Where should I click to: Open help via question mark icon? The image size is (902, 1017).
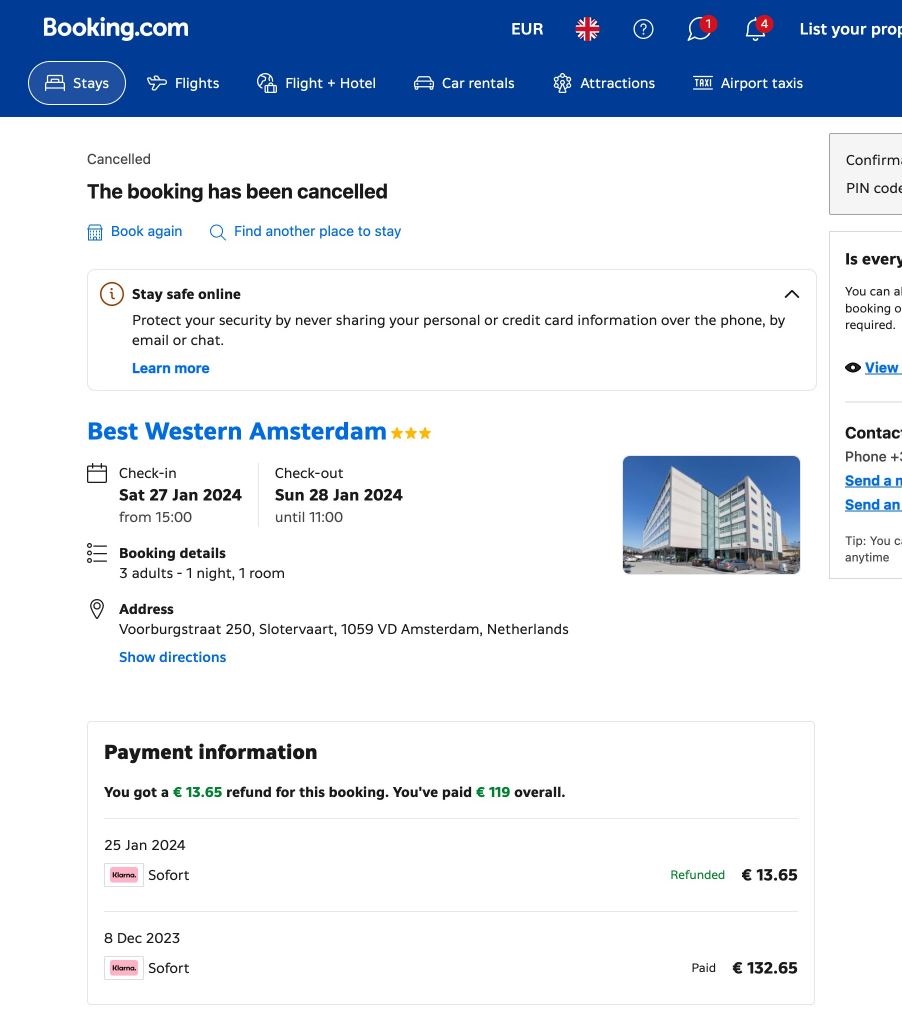tap(643, 29)
